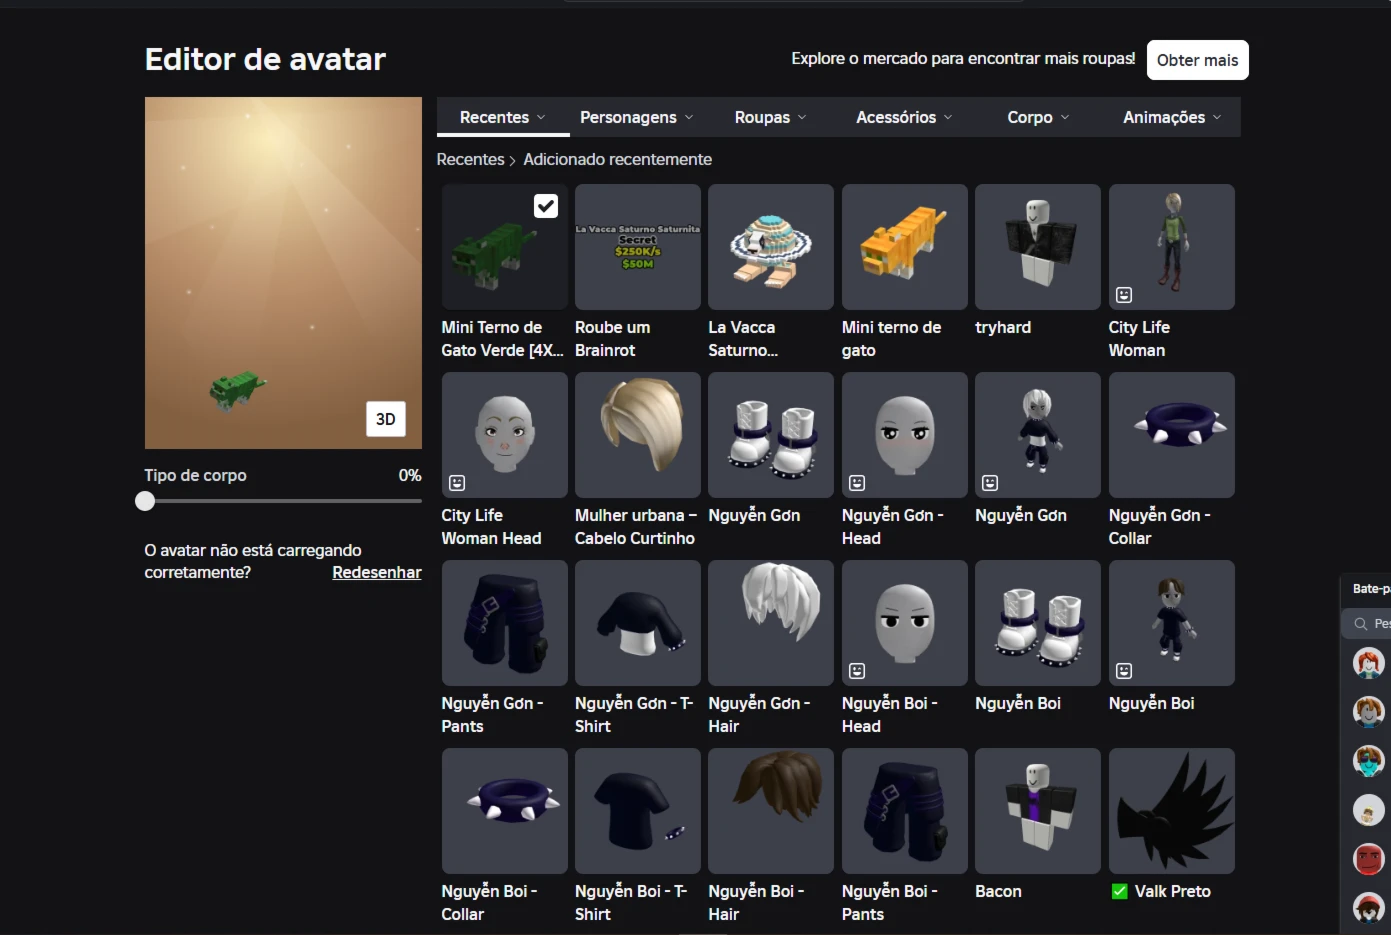Select the City Life Woman character thumbnail
The width and height of the screenshot is (1391, 935).
[1172, 247]
